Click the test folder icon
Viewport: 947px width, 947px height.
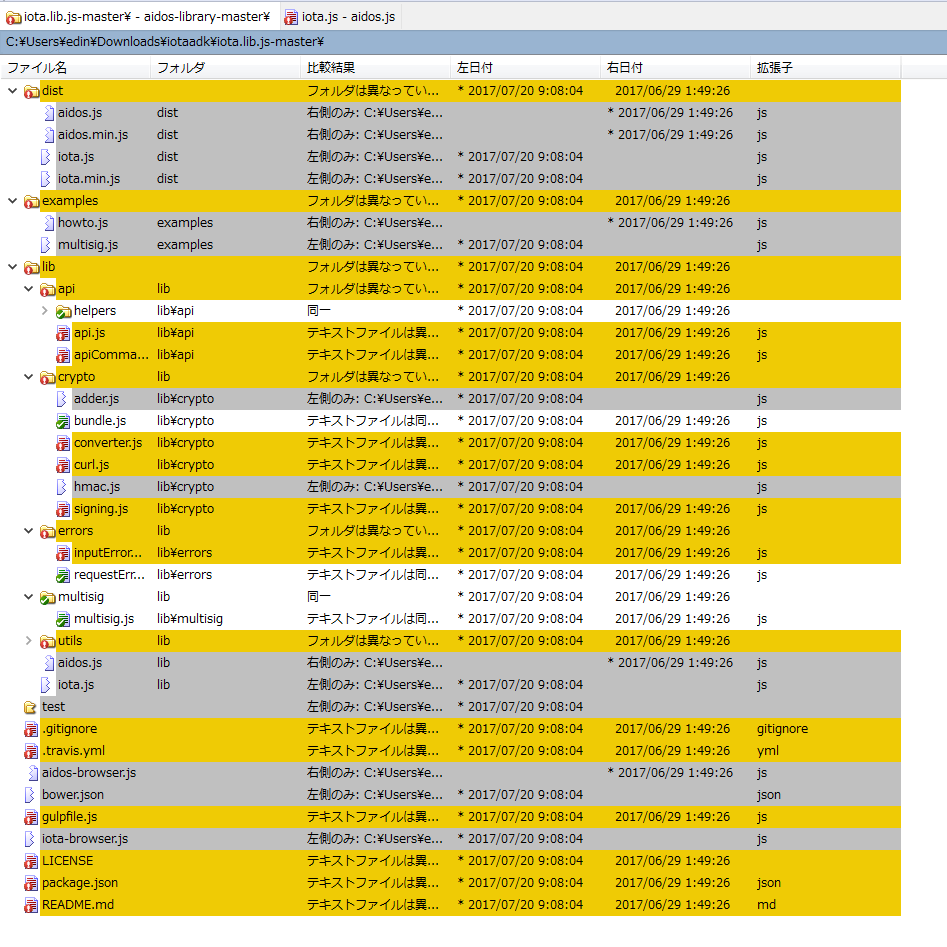(30, 707)
